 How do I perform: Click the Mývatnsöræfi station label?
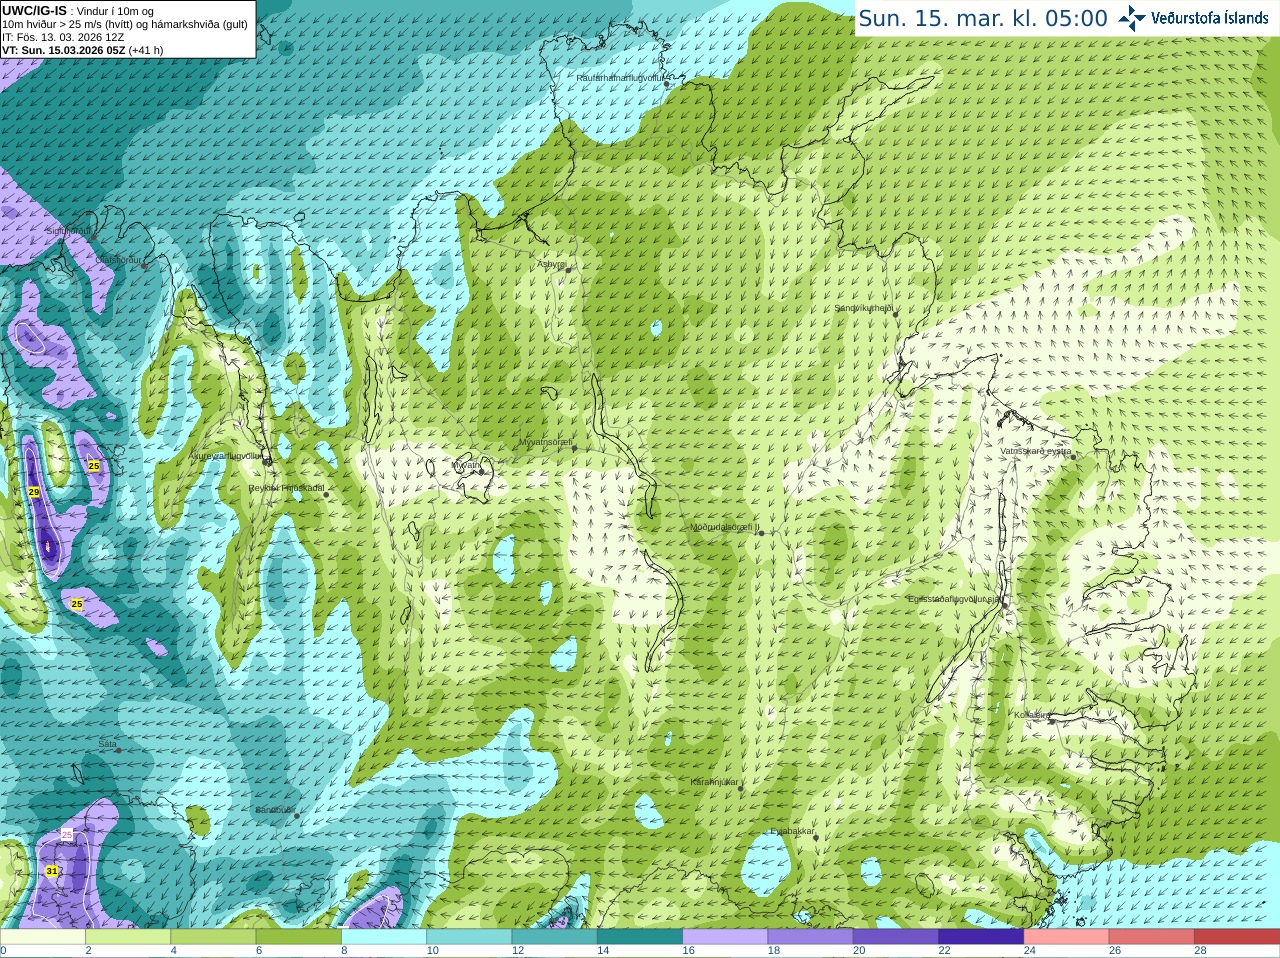[545, 441]
